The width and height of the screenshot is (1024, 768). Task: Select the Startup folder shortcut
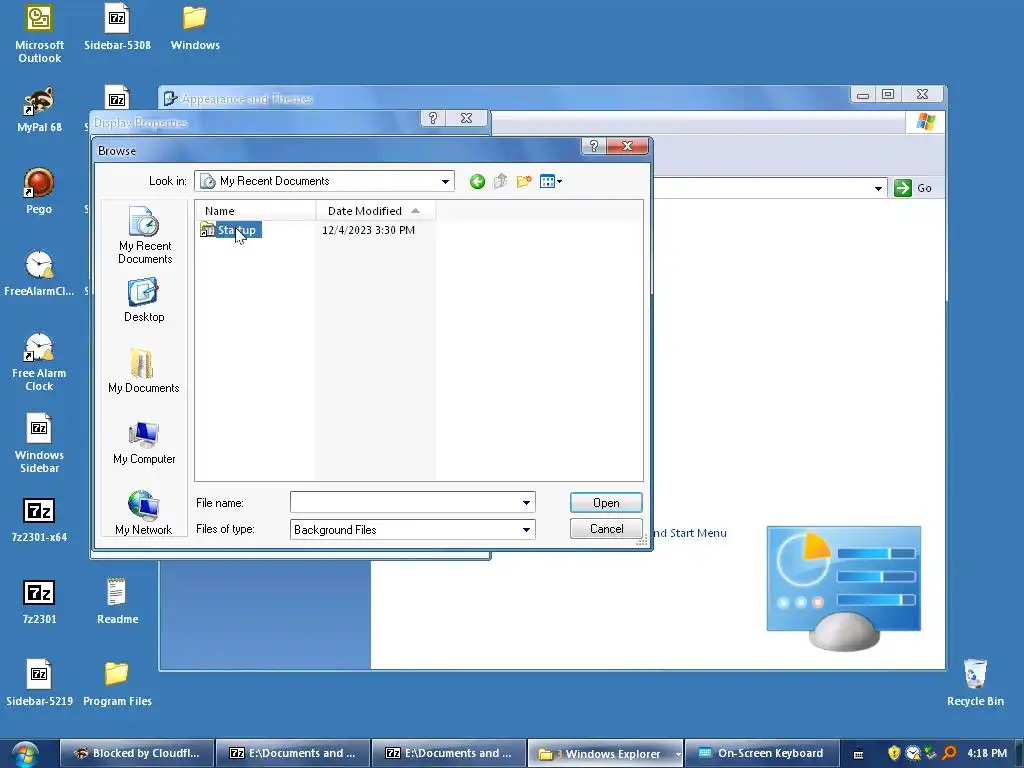coord(230,230)
